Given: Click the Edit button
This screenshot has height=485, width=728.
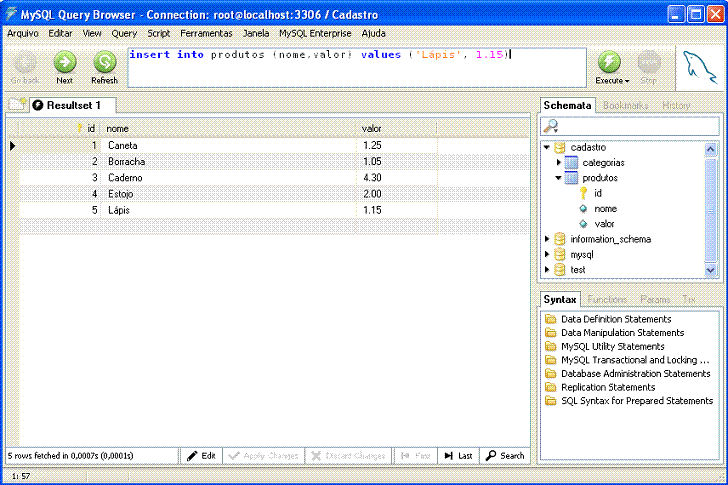Looking at the screenshot, I should tap(202, 456).
